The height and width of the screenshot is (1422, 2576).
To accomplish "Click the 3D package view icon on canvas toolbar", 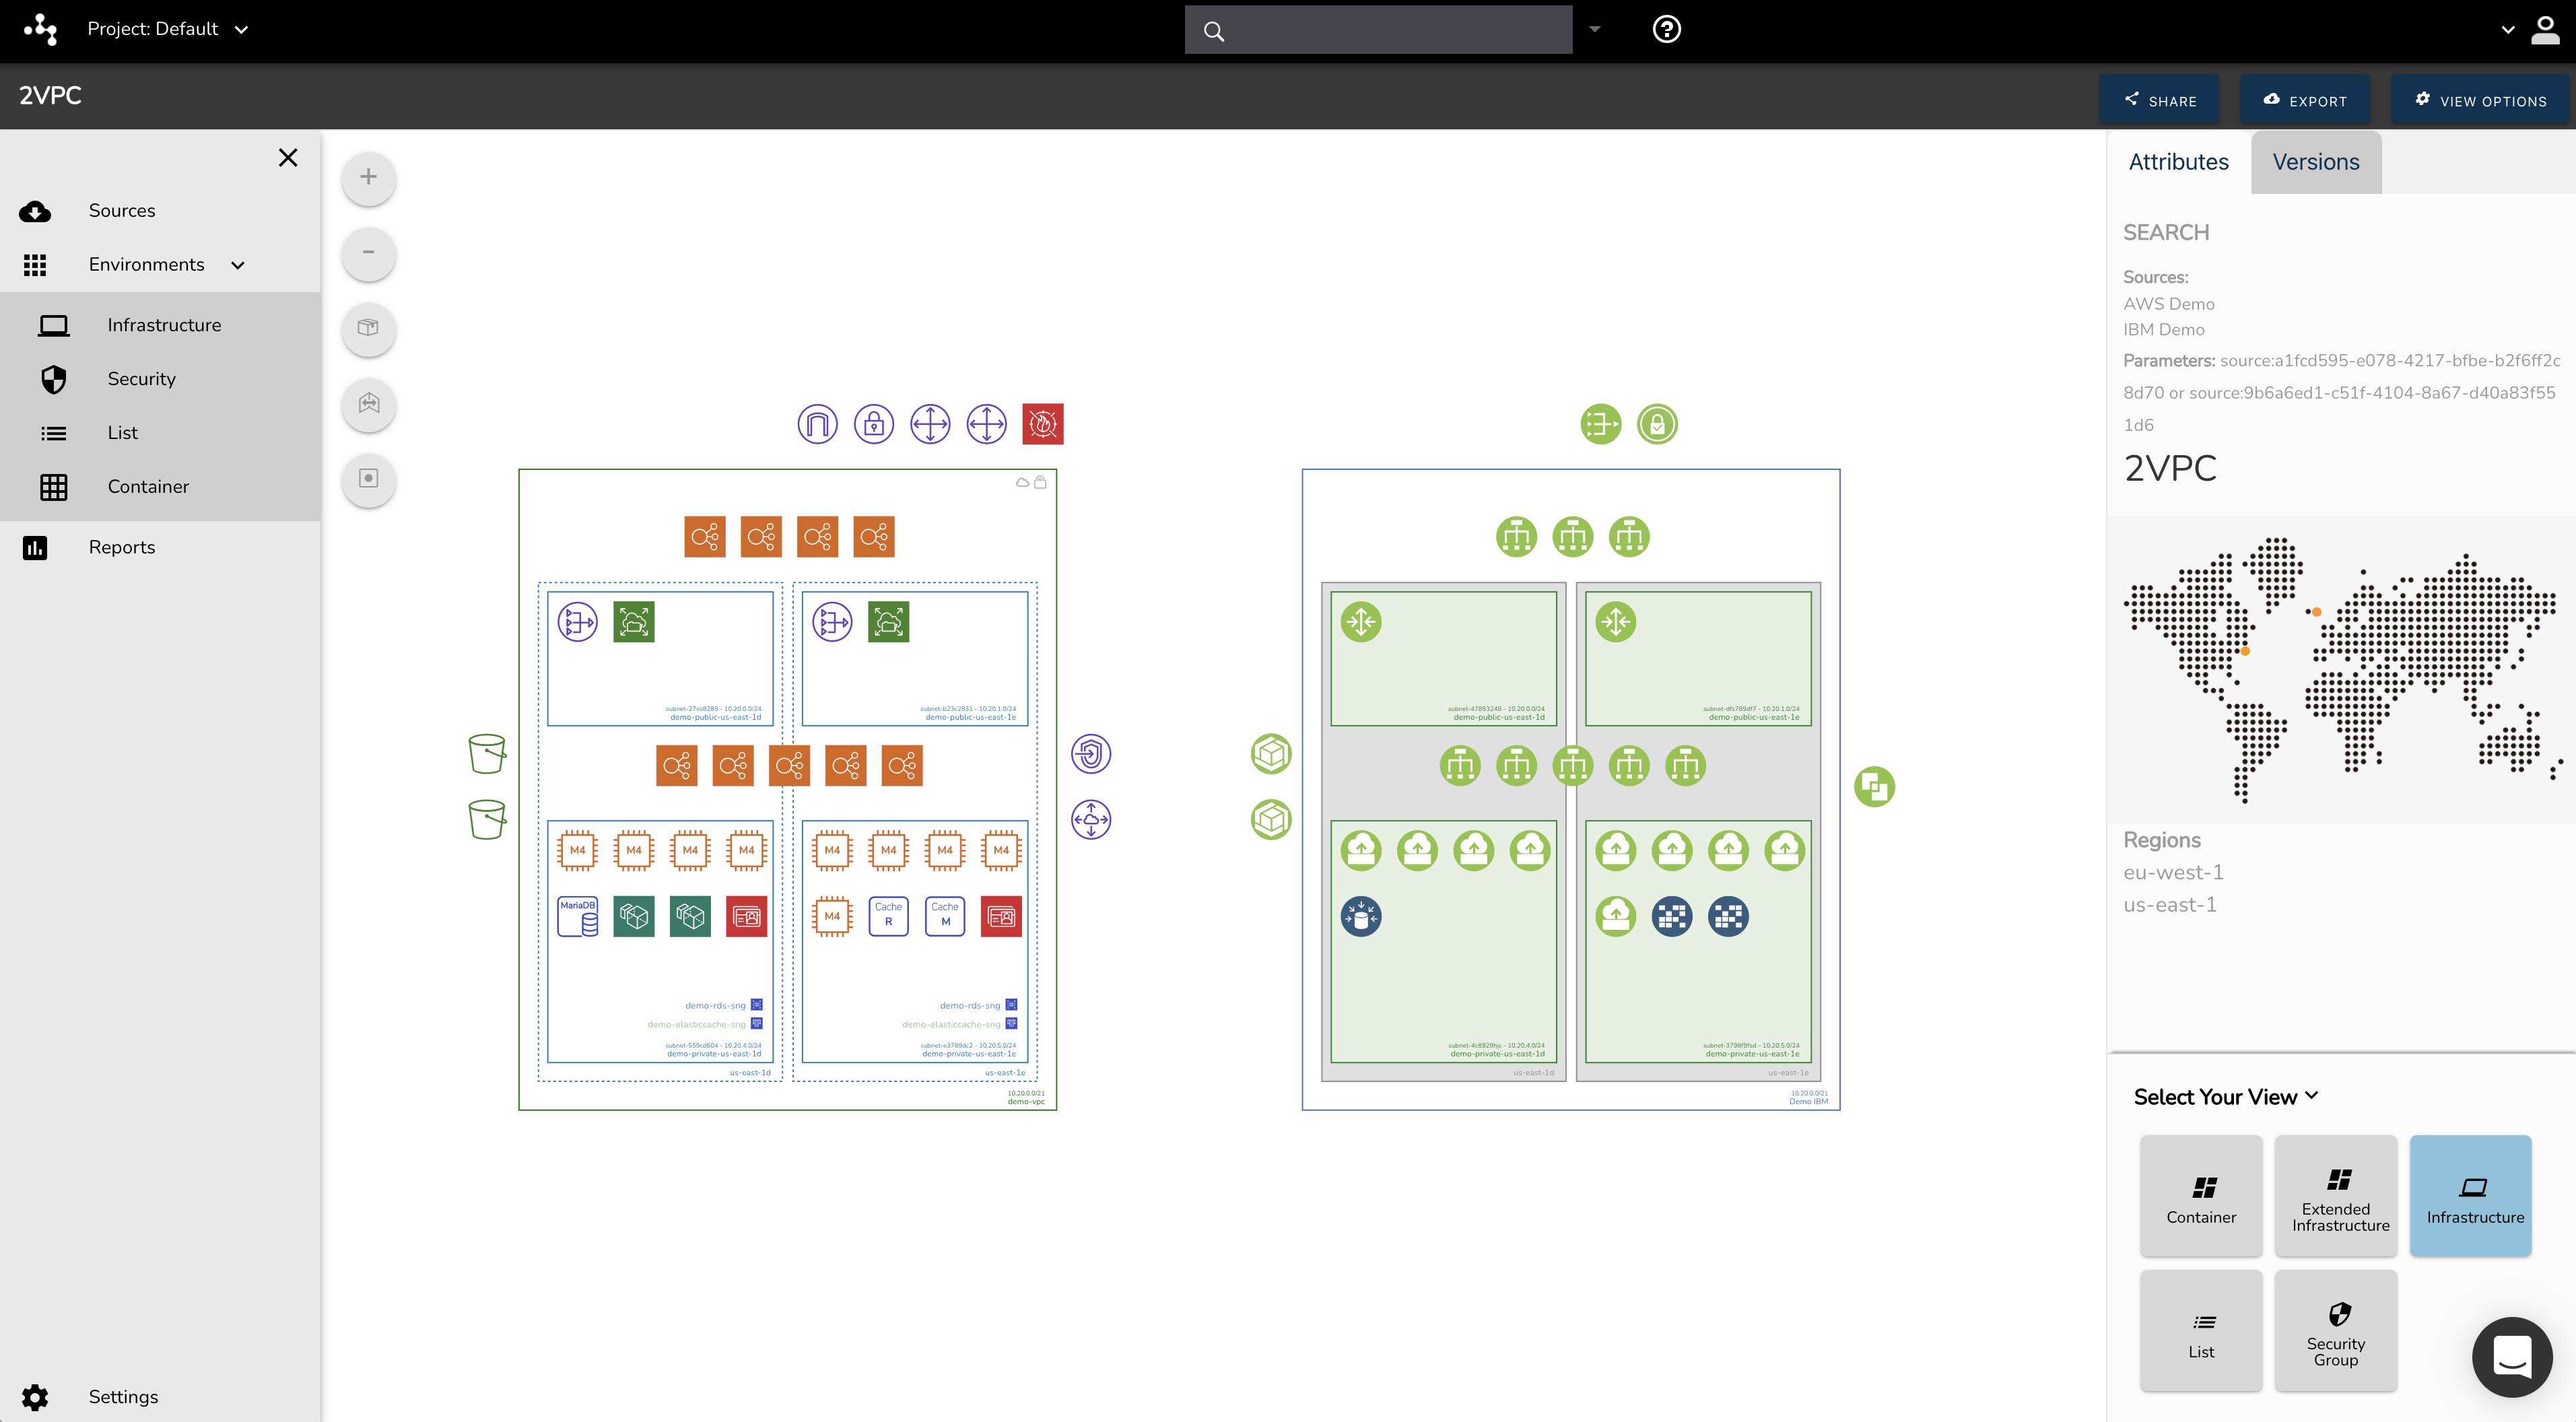I will (x=368, y=329).
